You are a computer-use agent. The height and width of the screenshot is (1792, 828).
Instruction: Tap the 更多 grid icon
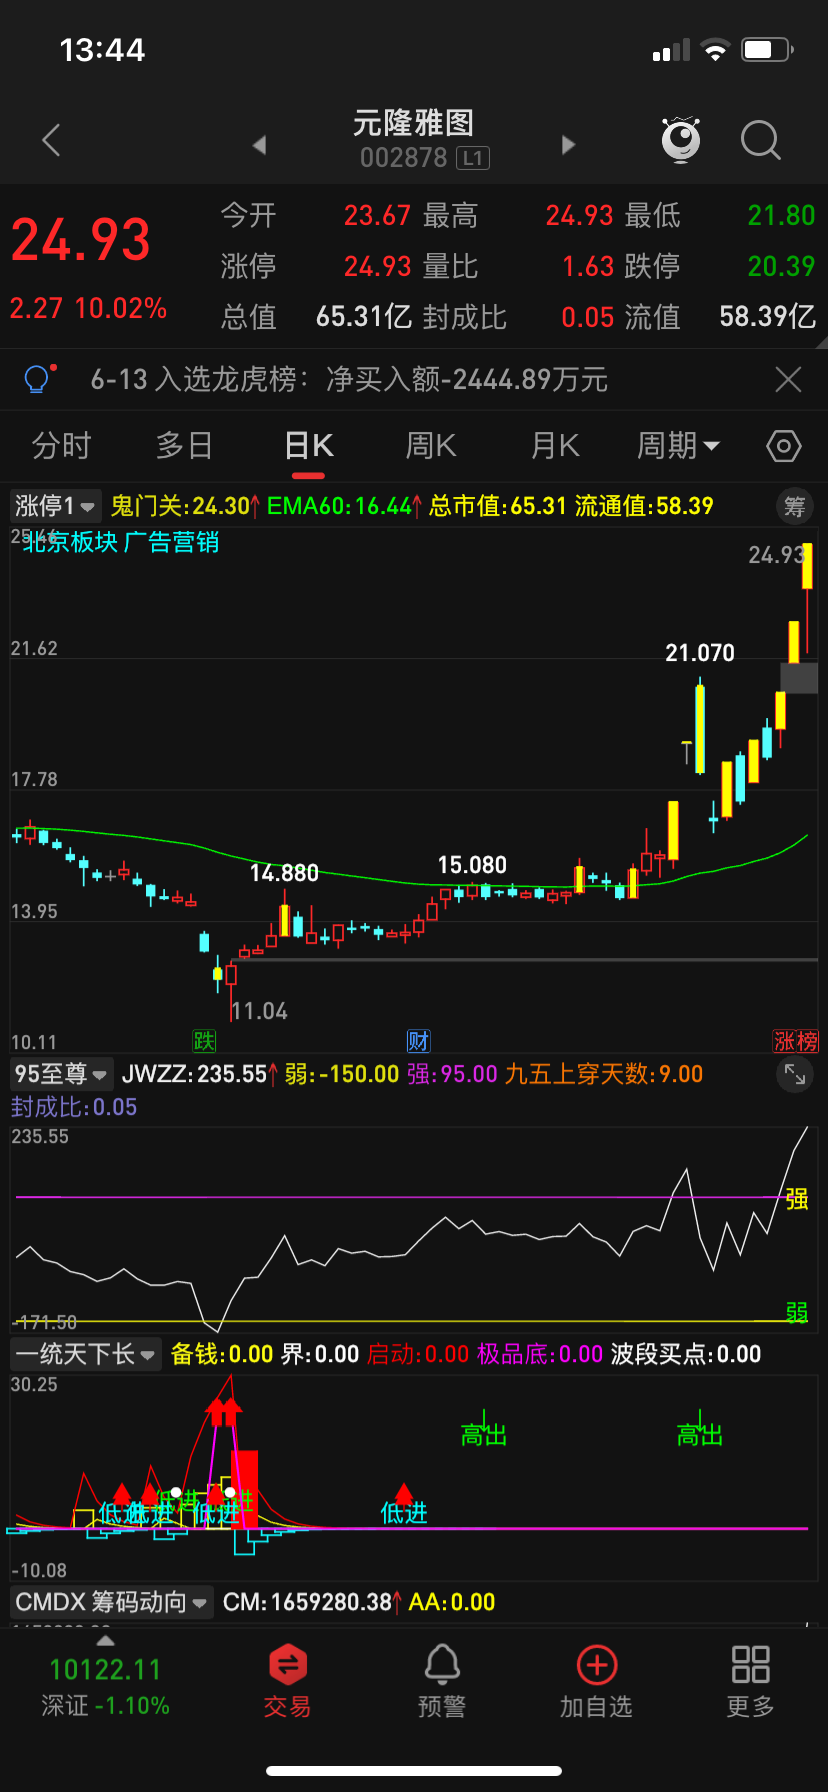(x=750, y=1682)
